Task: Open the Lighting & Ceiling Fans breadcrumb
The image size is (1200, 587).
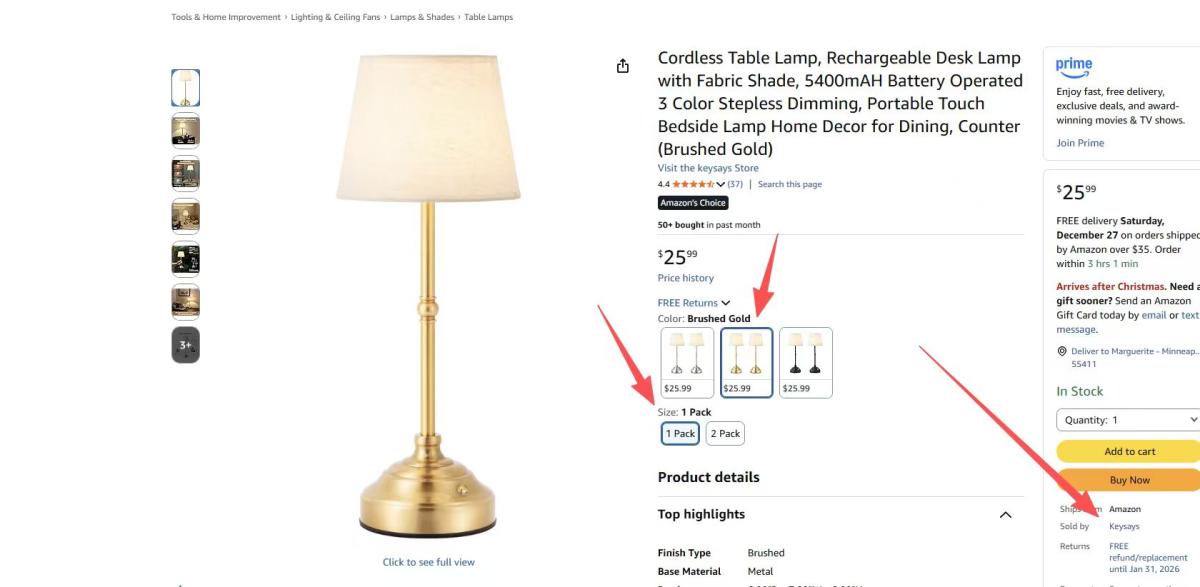Action: point(337,17)
